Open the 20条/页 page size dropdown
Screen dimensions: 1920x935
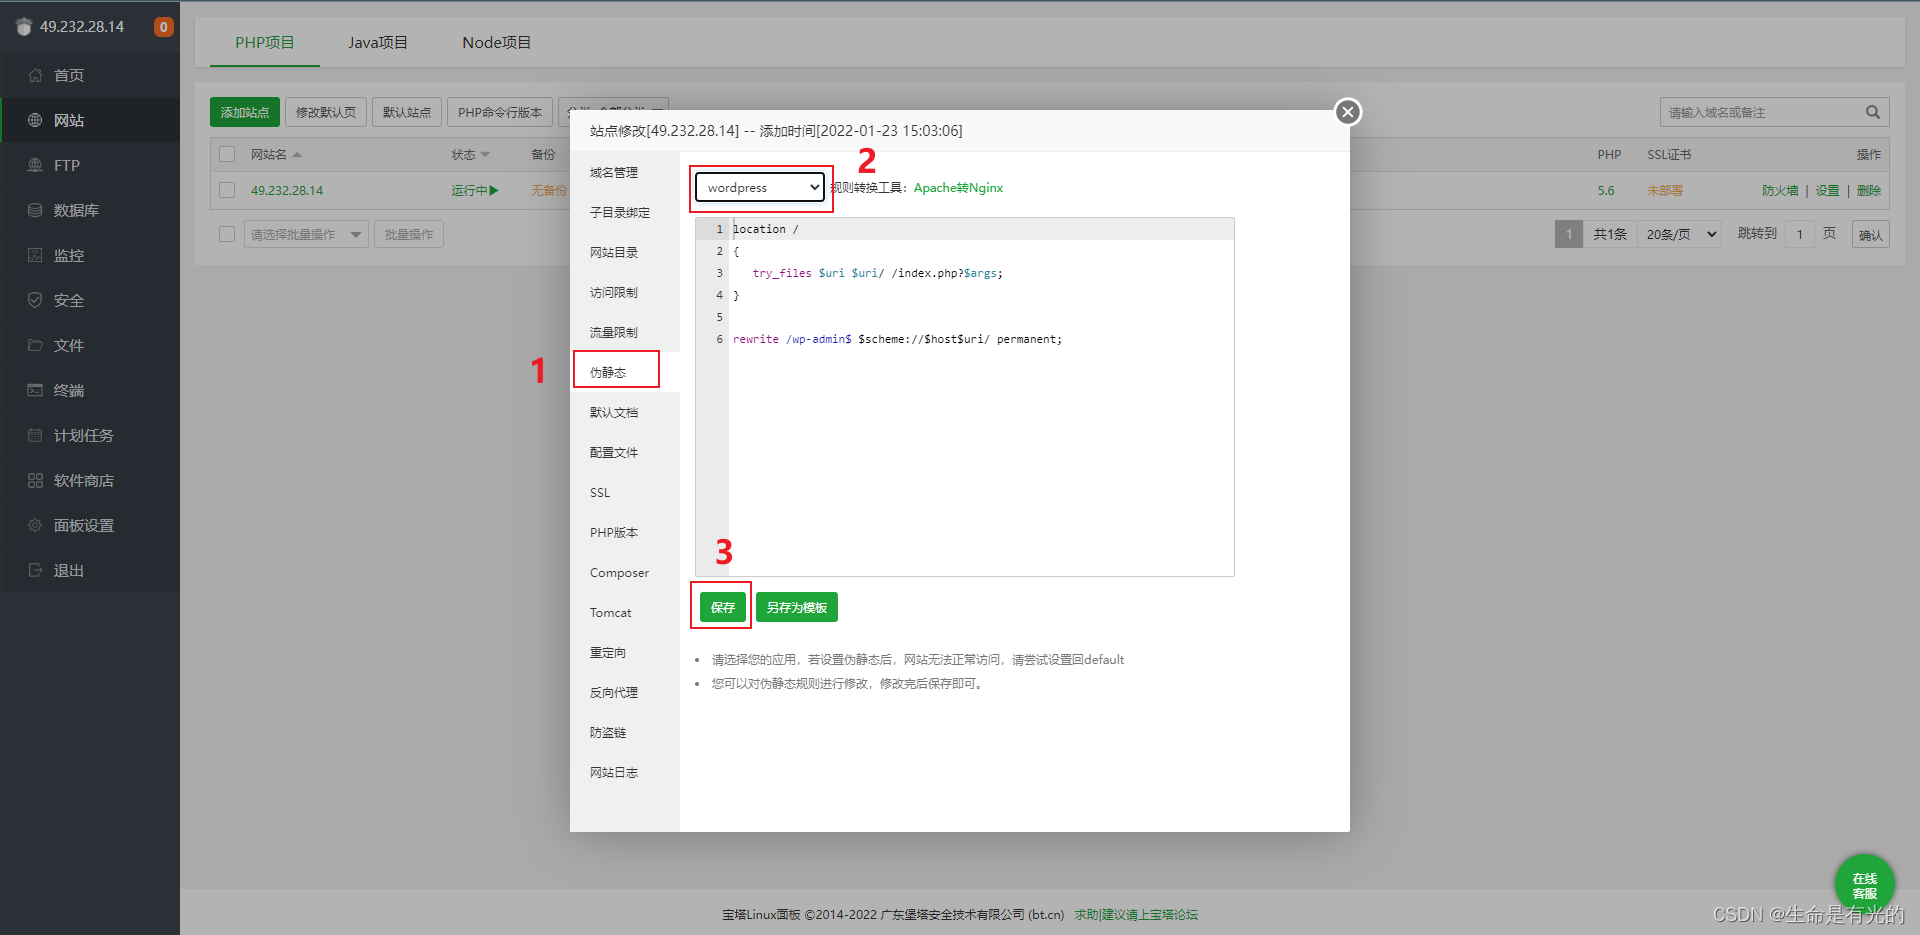pos(1679,234)
